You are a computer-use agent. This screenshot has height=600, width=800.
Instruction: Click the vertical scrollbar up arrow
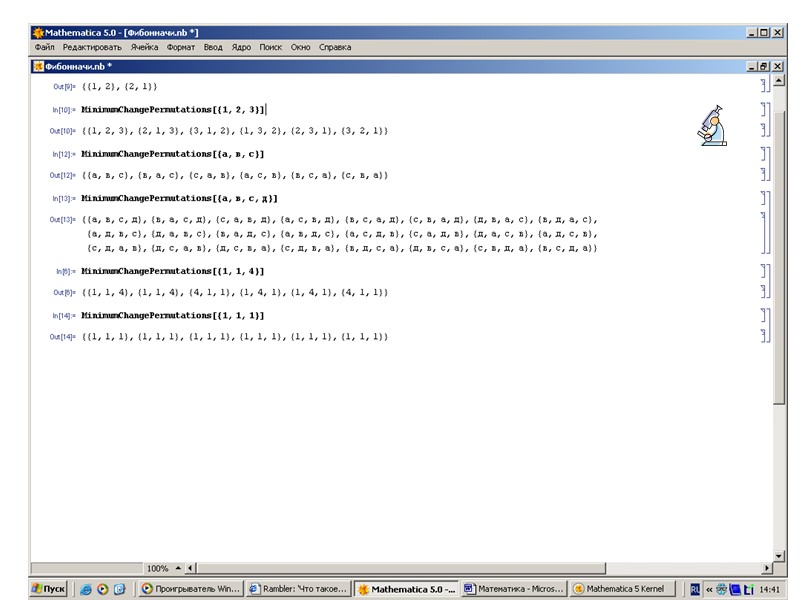(x=779, y=81)
